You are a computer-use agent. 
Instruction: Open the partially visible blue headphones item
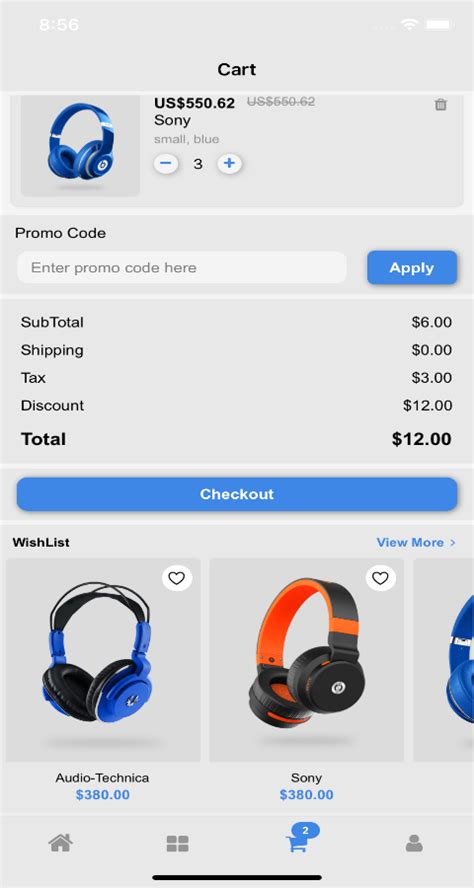tap(443, 660)
